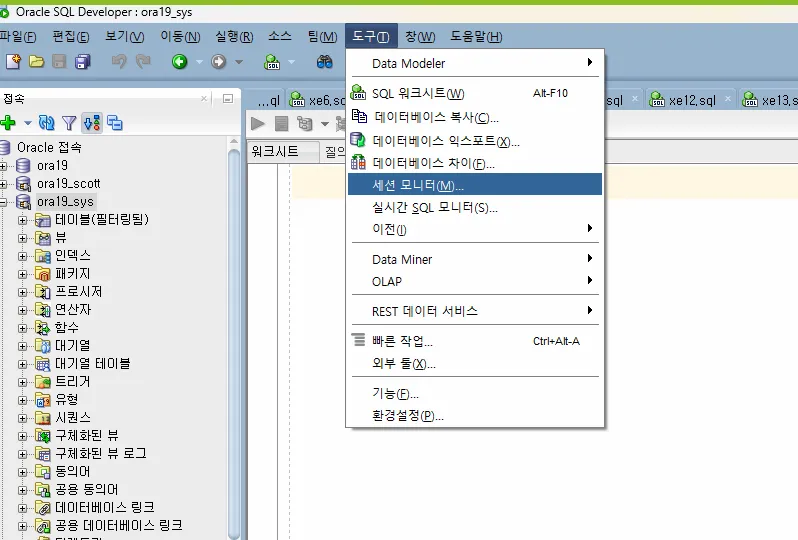The image size is (798, 540).
Task: Open SQL worksheet from main toolbar icon
Action: pos(272,62)
